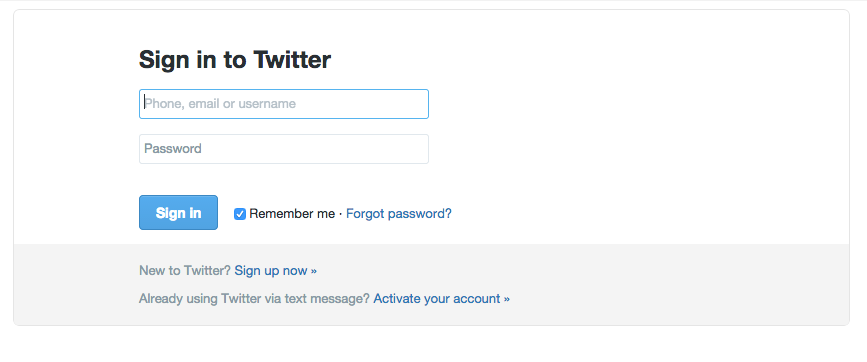Focus the Password input field

[284, 149]
